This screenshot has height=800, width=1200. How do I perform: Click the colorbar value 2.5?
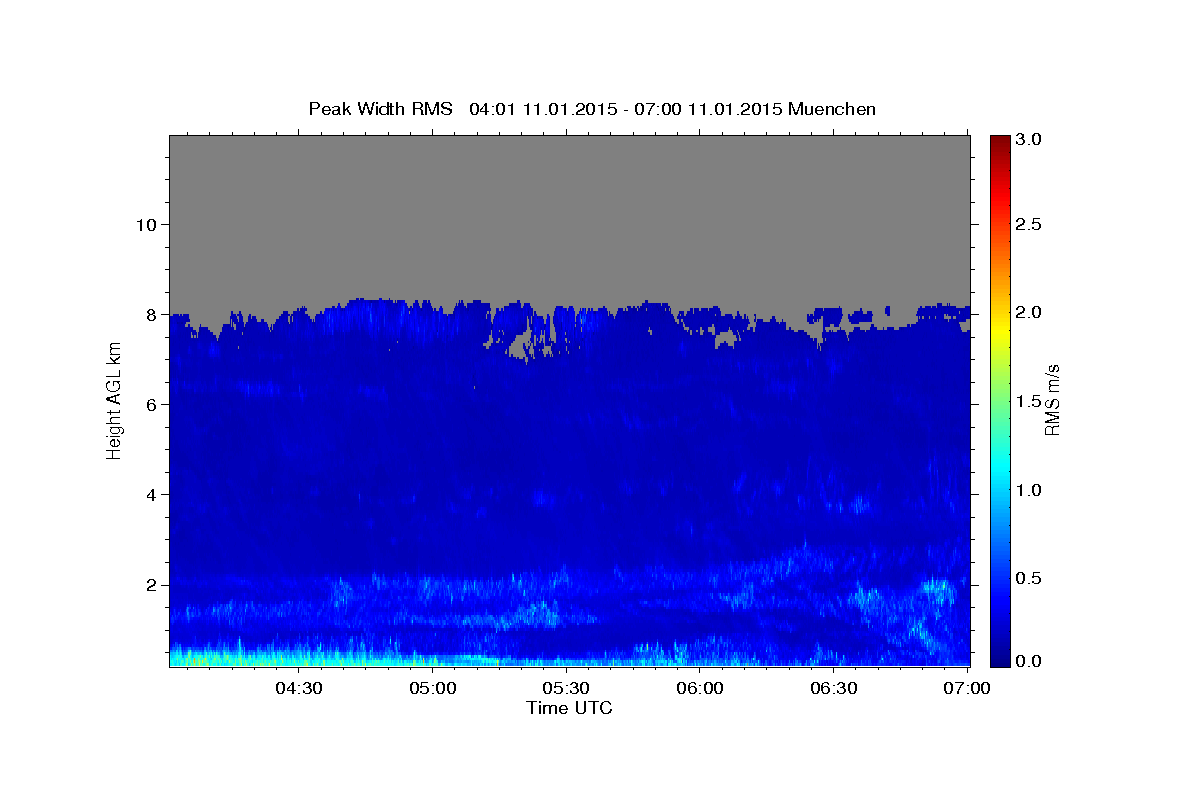click(1029, 224)
